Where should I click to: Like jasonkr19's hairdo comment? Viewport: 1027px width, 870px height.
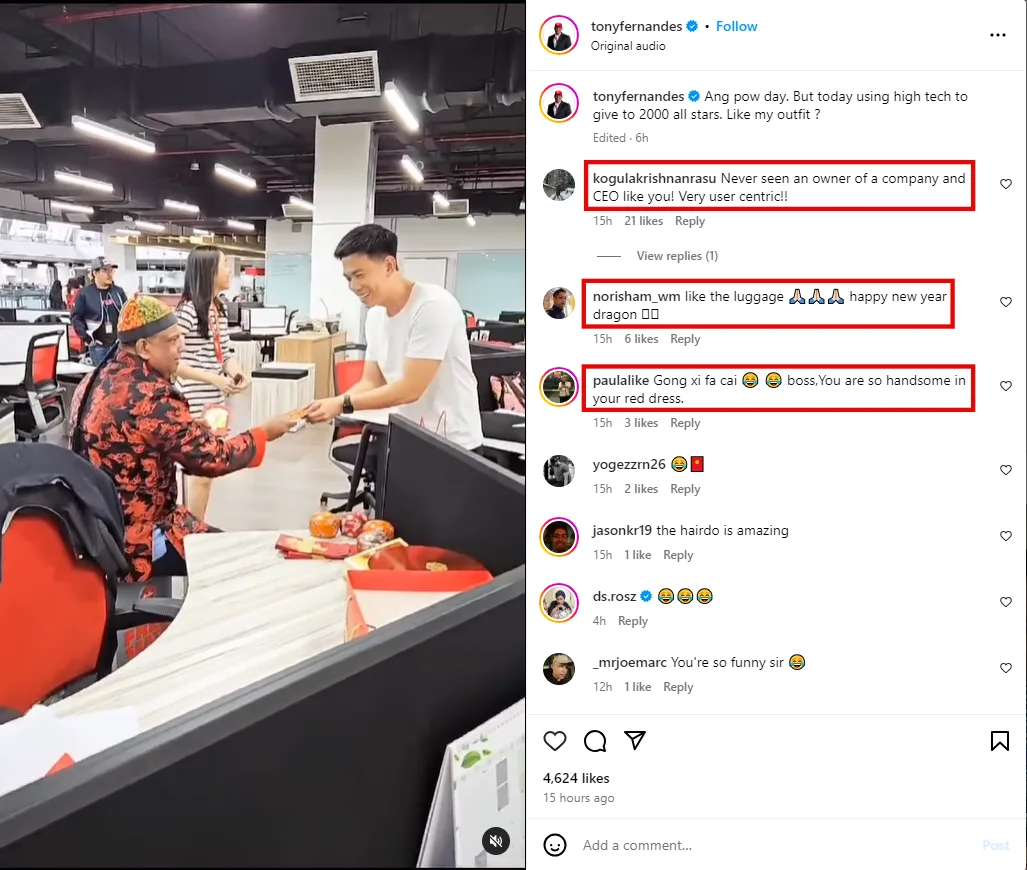point(1006,536)
